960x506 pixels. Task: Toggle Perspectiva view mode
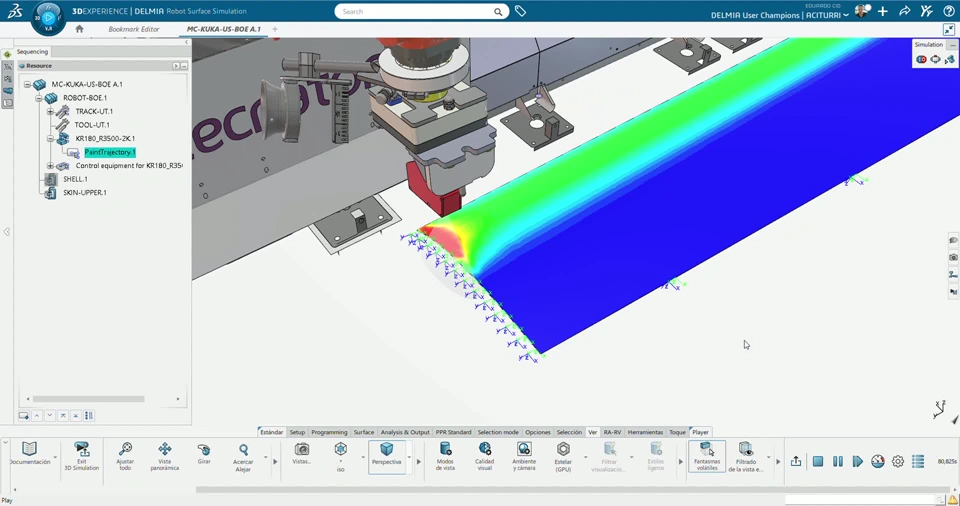click(386, 455)
